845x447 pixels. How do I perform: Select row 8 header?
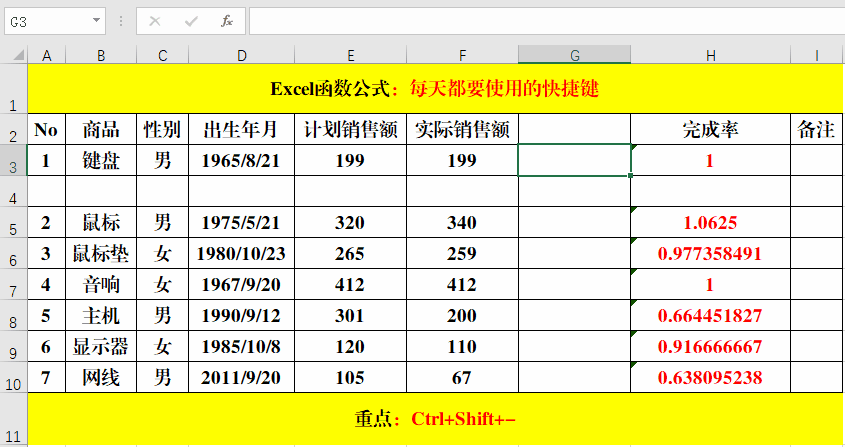13,315
